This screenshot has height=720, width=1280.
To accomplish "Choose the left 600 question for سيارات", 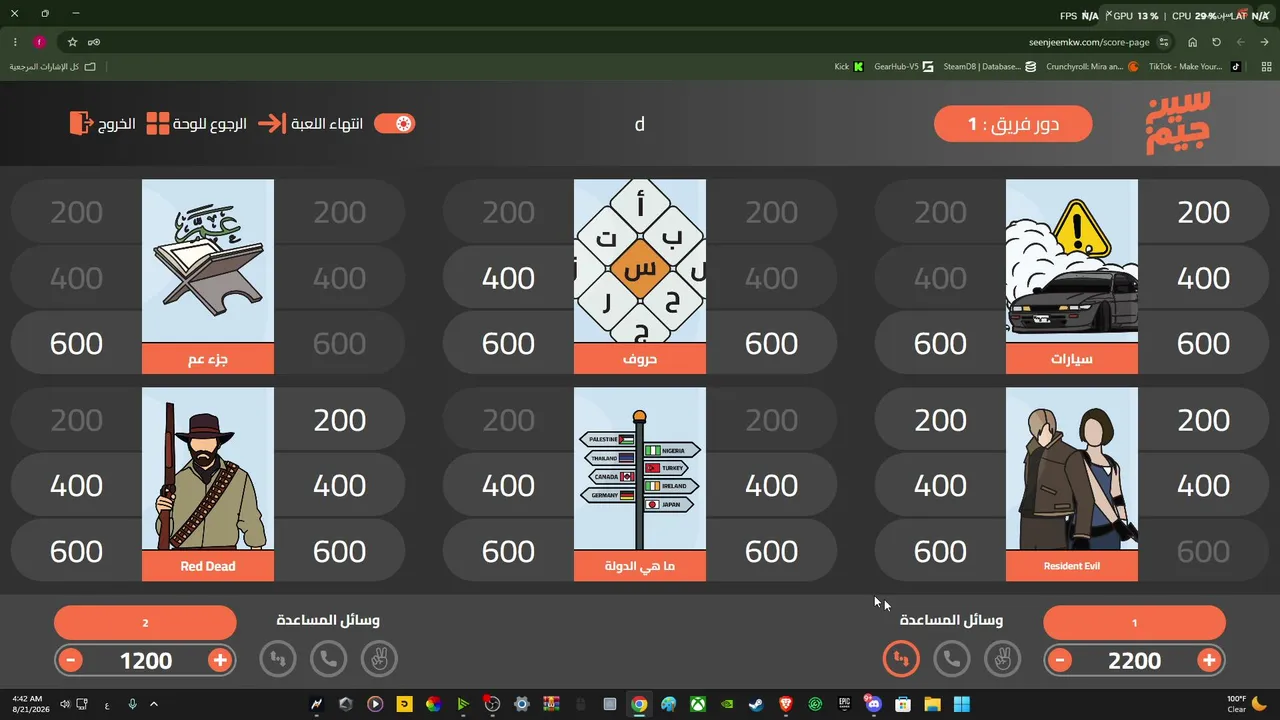I will point(940,344).
